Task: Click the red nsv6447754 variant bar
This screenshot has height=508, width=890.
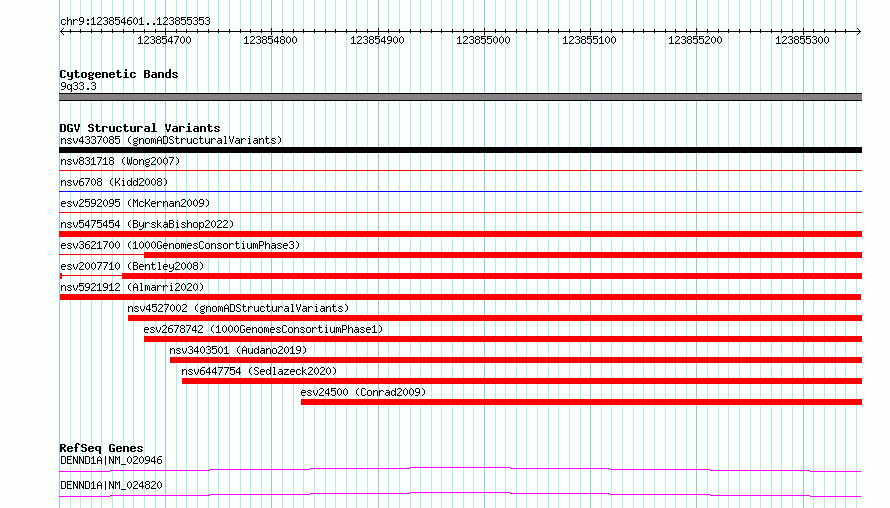Action: tap(522, 381)
